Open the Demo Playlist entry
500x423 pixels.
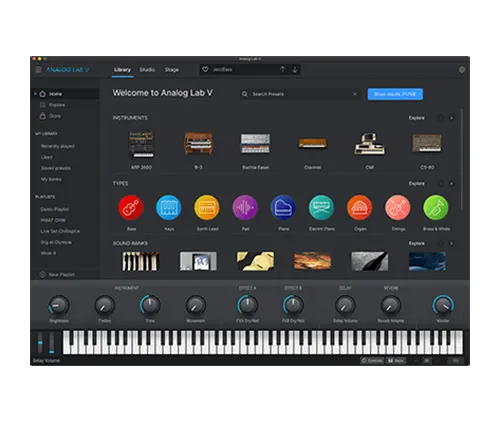pyautogui.click(x=54, y=209)
